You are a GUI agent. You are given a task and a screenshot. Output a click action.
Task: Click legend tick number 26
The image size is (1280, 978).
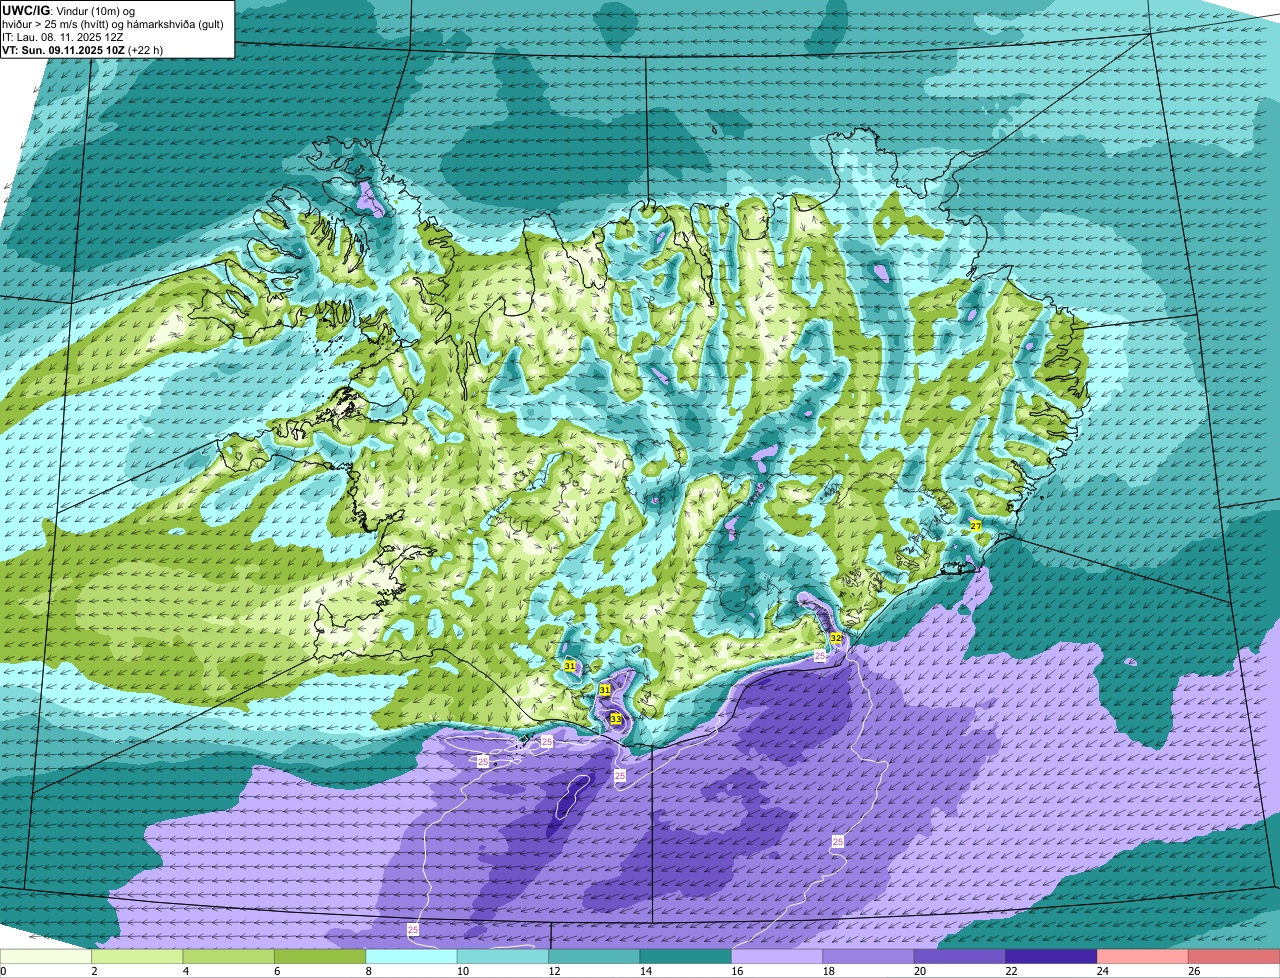1194,971
